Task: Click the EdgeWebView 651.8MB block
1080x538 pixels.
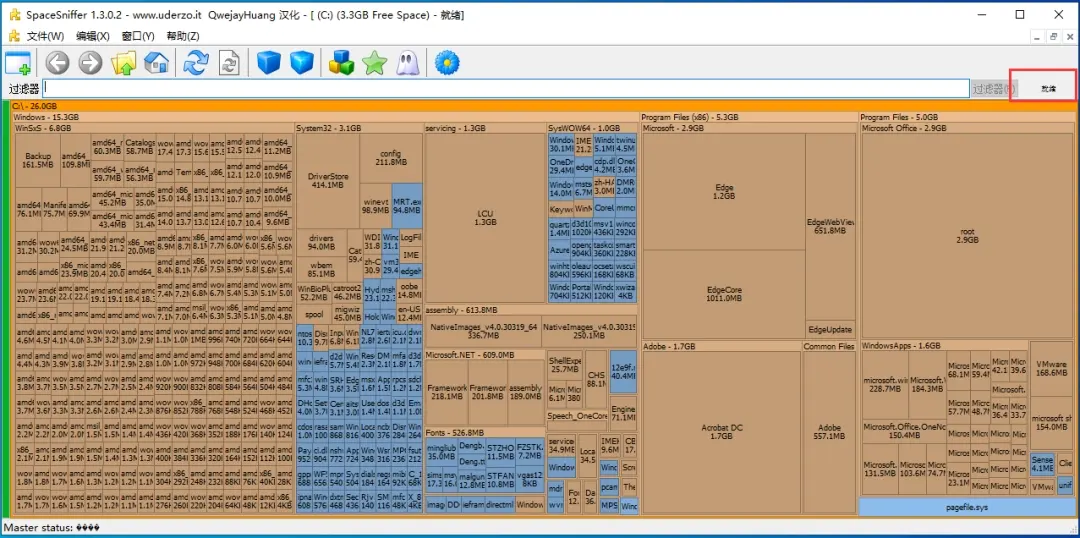Action: 830,227
